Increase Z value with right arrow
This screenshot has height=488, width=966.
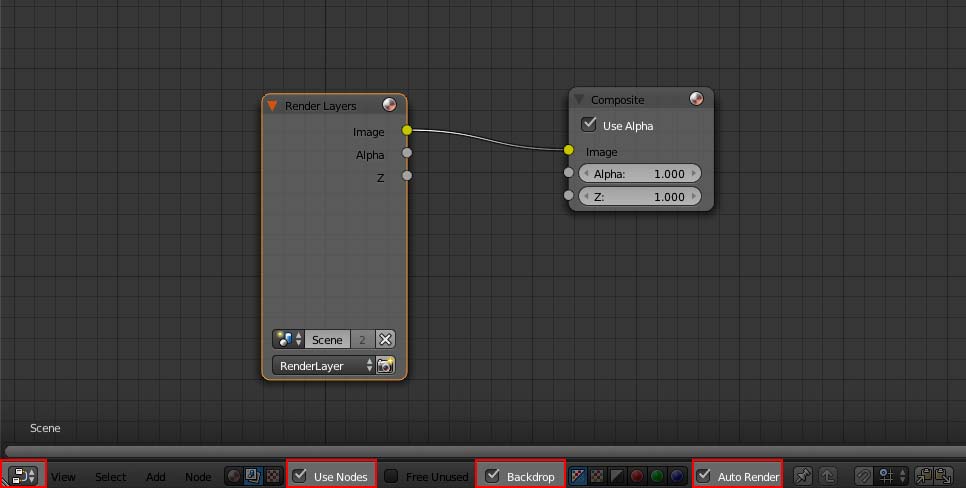[x=694, y=197]
